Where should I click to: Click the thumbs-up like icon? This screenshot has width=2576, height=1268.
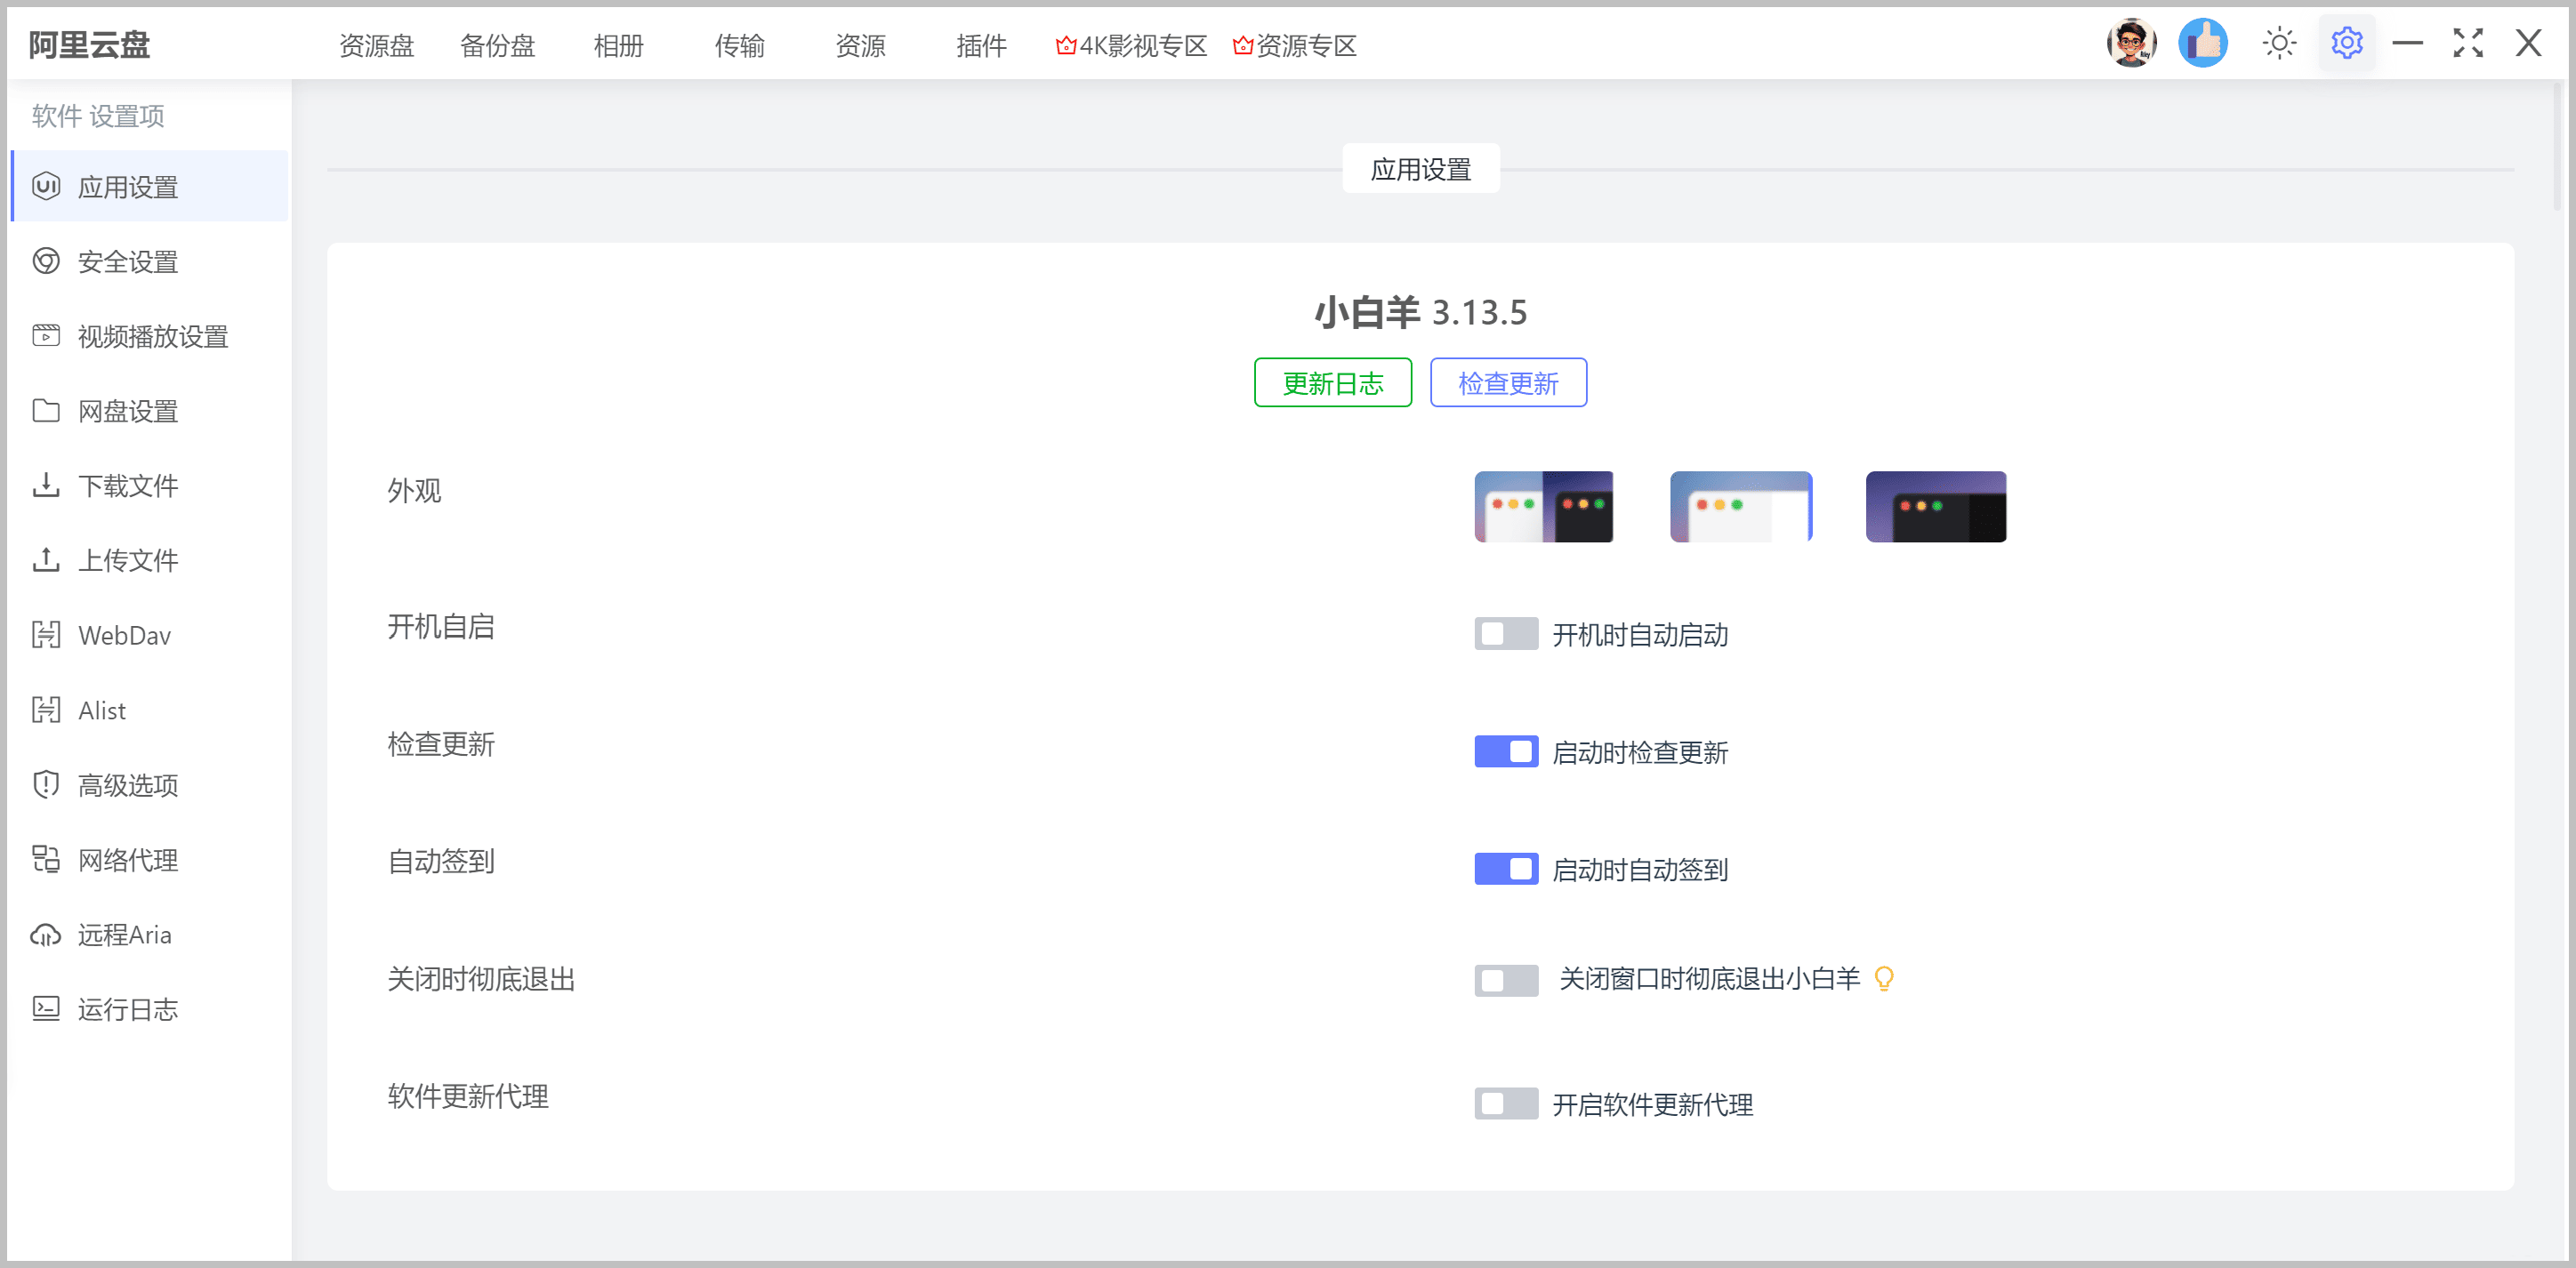[x=2203, y=44]
